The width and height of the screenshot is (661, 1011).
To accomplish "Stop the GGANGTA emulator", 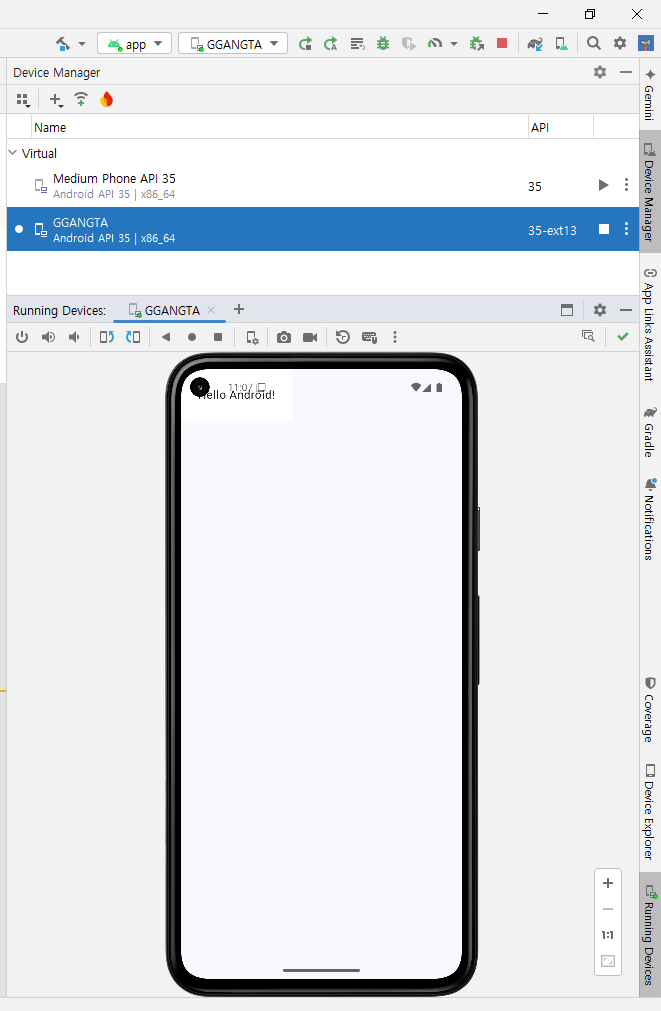I will pos(604,229).
